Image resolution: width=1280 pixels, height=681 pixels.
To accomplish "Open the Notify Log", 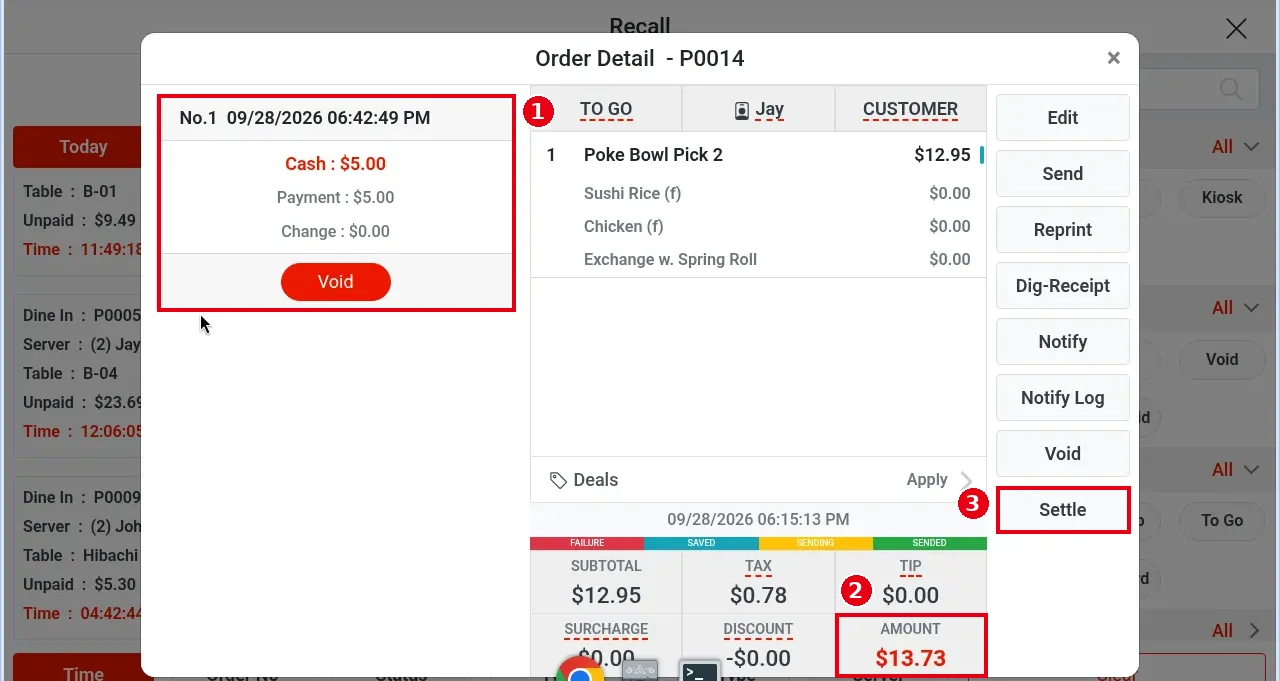I will [x=1063, y=398].
